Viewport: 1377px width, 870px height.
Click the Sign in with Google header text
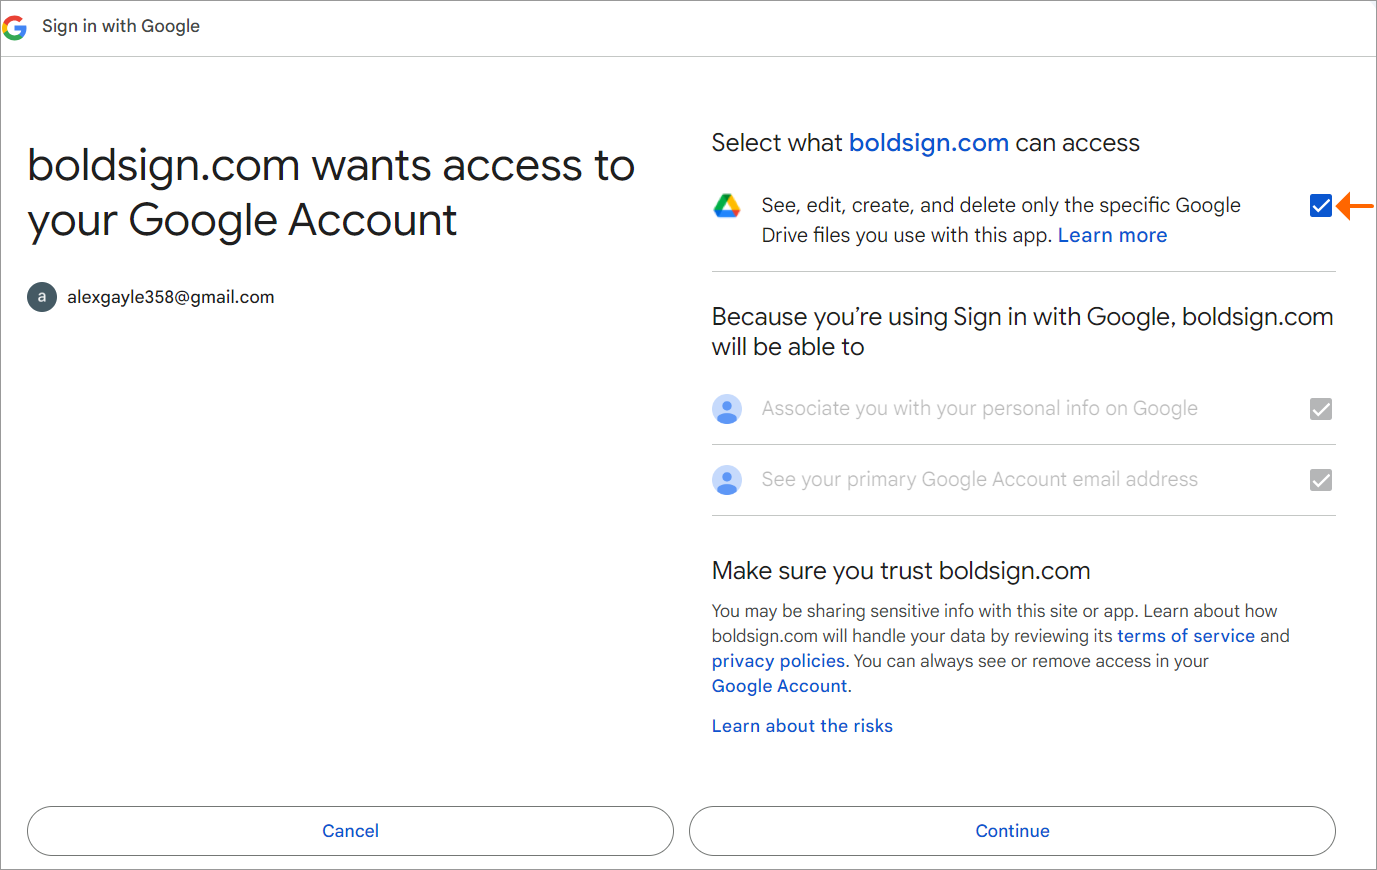click(120, 27)
